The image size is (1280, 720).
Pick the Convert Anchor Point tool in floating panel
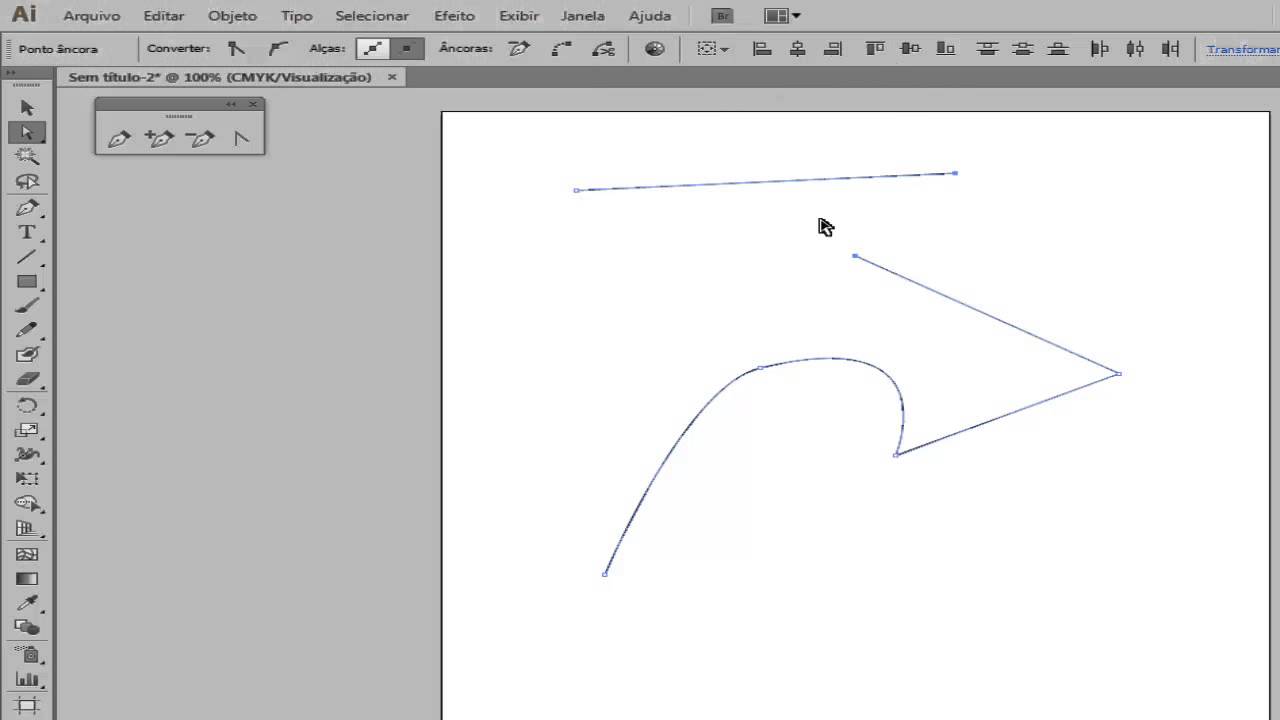point(241,139)
